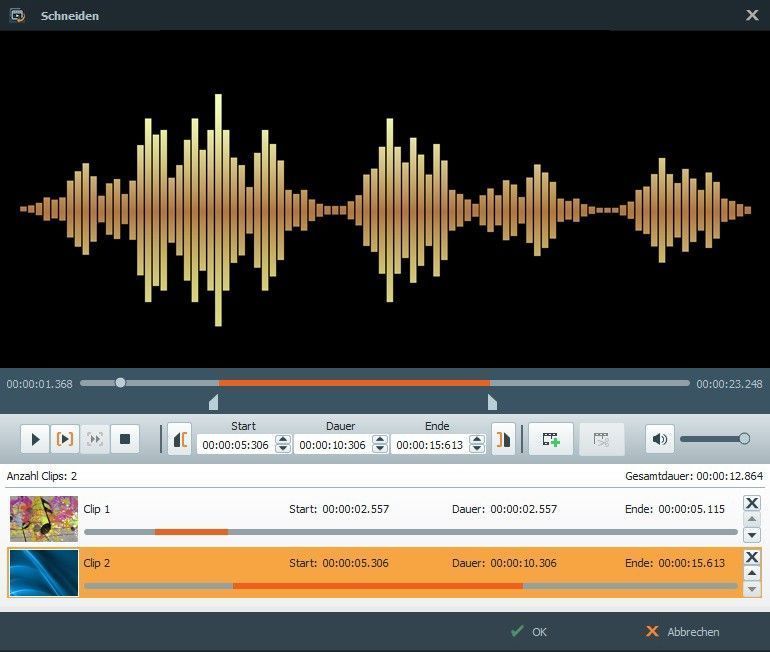Remove Clip 2 using its X button
Image resolution: width=770 pixels, height=652 pixels.
click(752, 557)
